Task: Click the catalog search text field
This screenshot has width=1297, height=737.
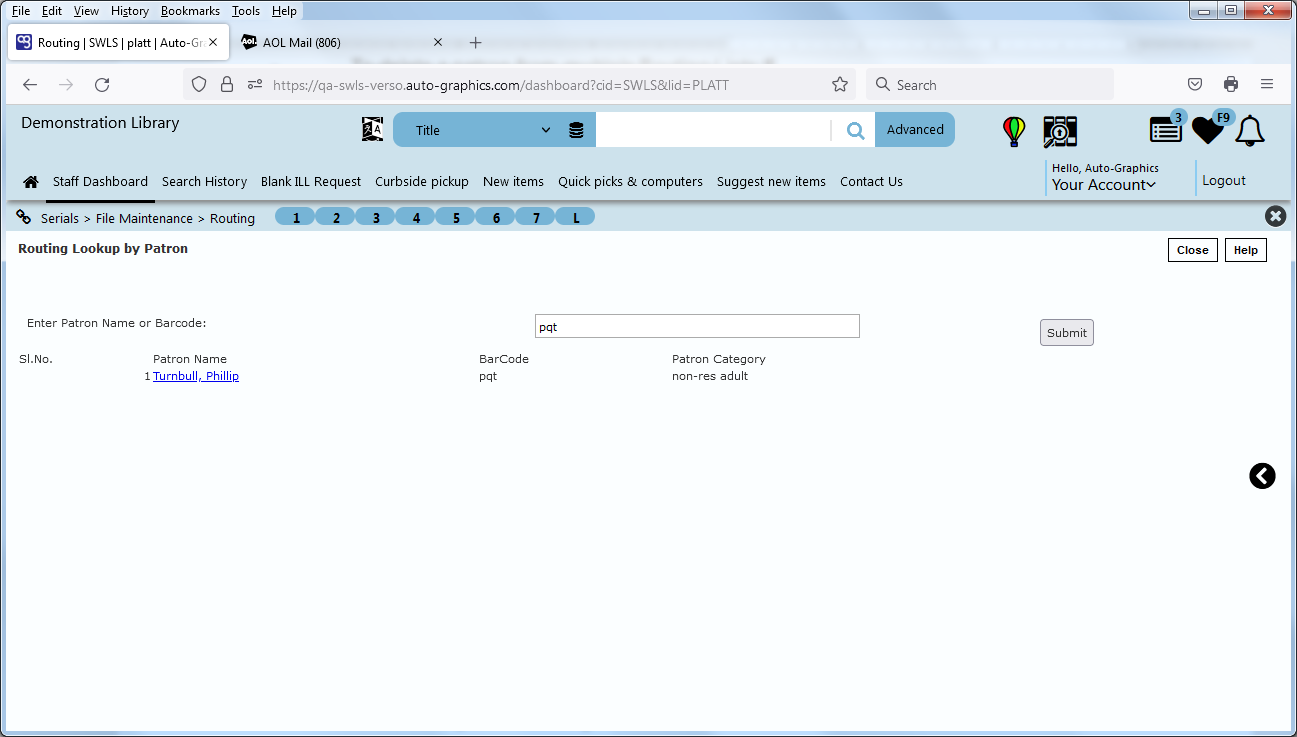Action: tap(713, 130)
